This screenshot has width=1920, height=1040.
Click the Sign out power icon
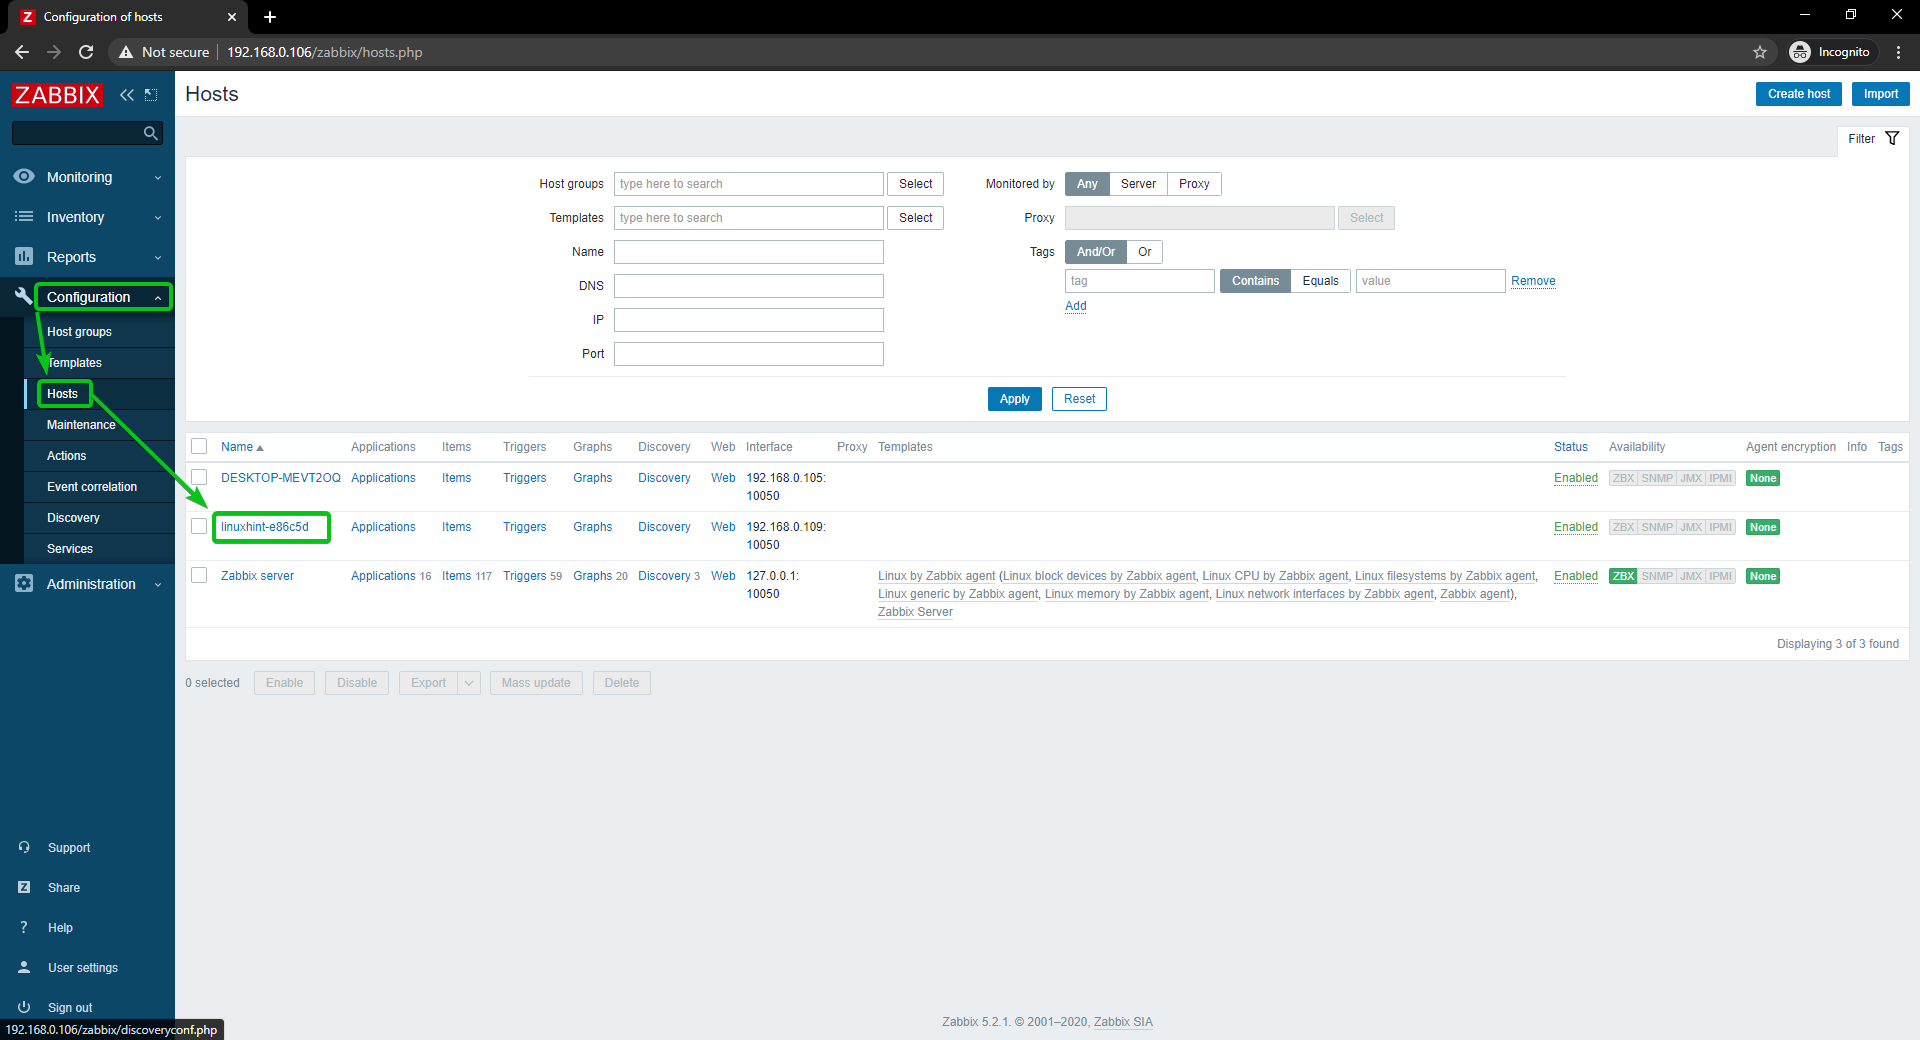pos(24,1007)
